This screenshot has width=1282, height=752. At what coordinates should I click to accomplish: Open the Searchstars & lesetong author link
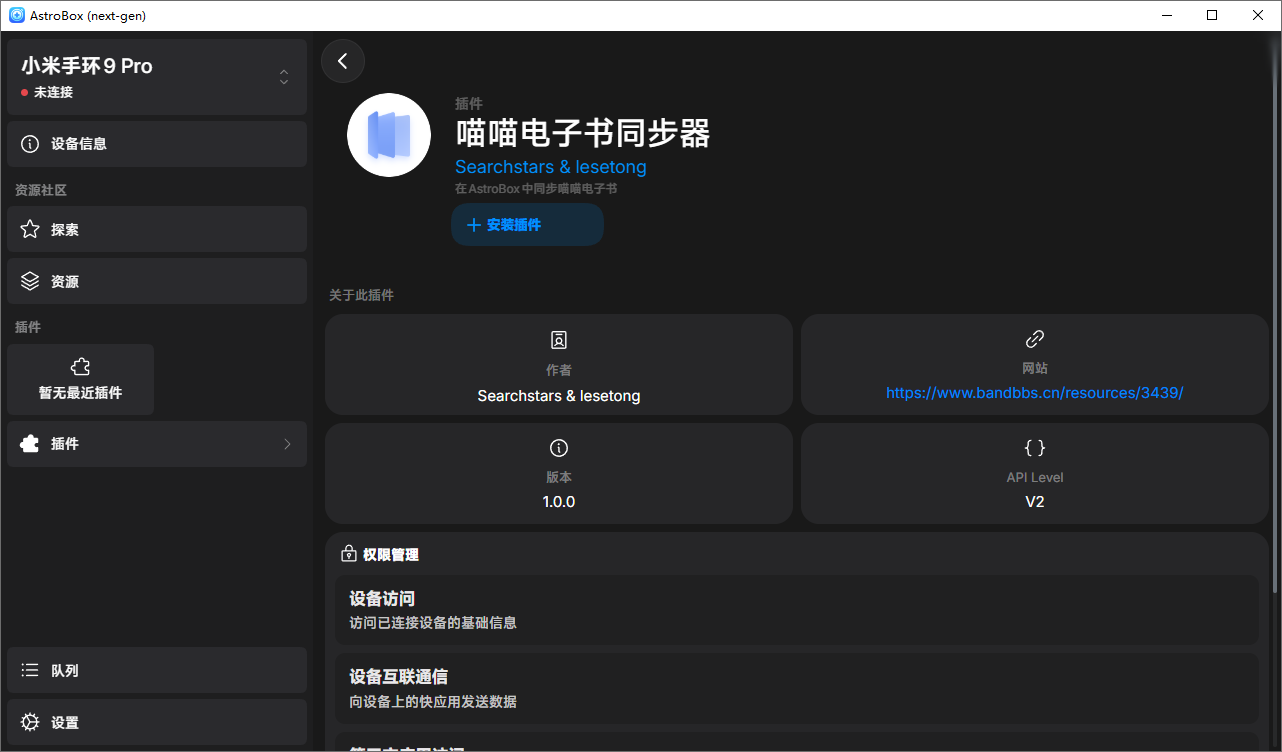[551, 167]
